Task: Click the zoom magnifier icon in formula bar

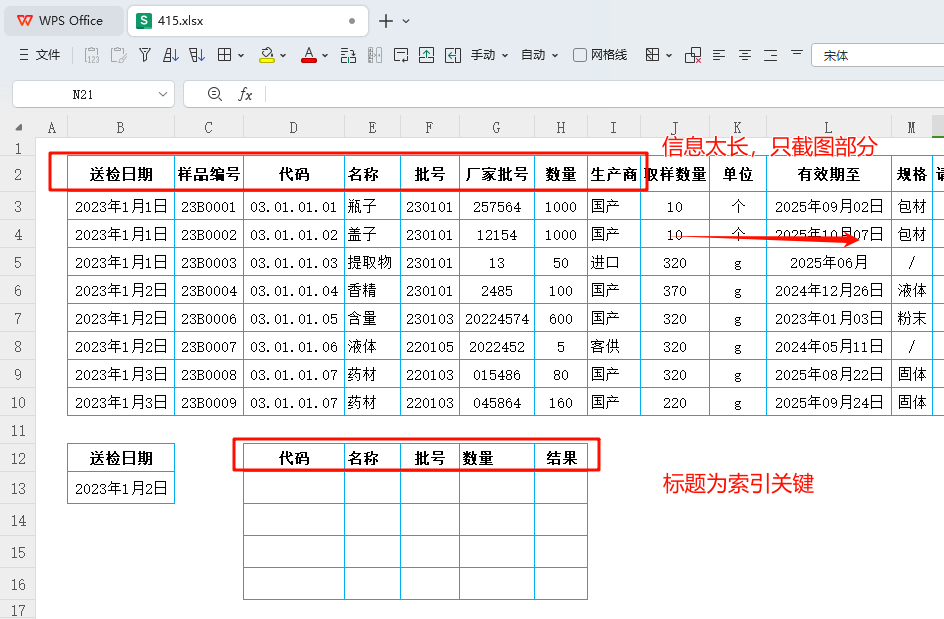Action: [x=214, y=94]
